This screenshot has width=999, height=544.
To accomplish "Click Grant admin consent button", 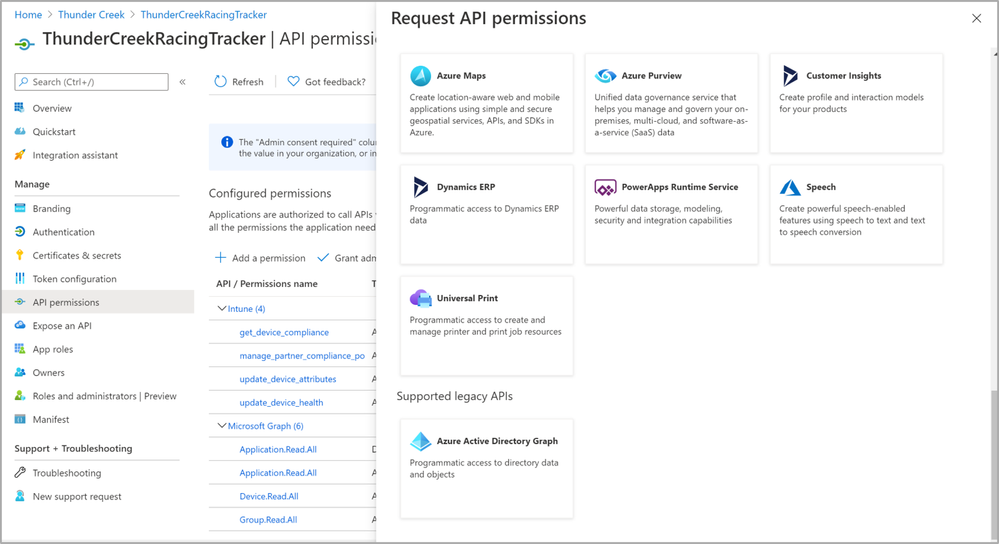I will [x=347, y=258].
